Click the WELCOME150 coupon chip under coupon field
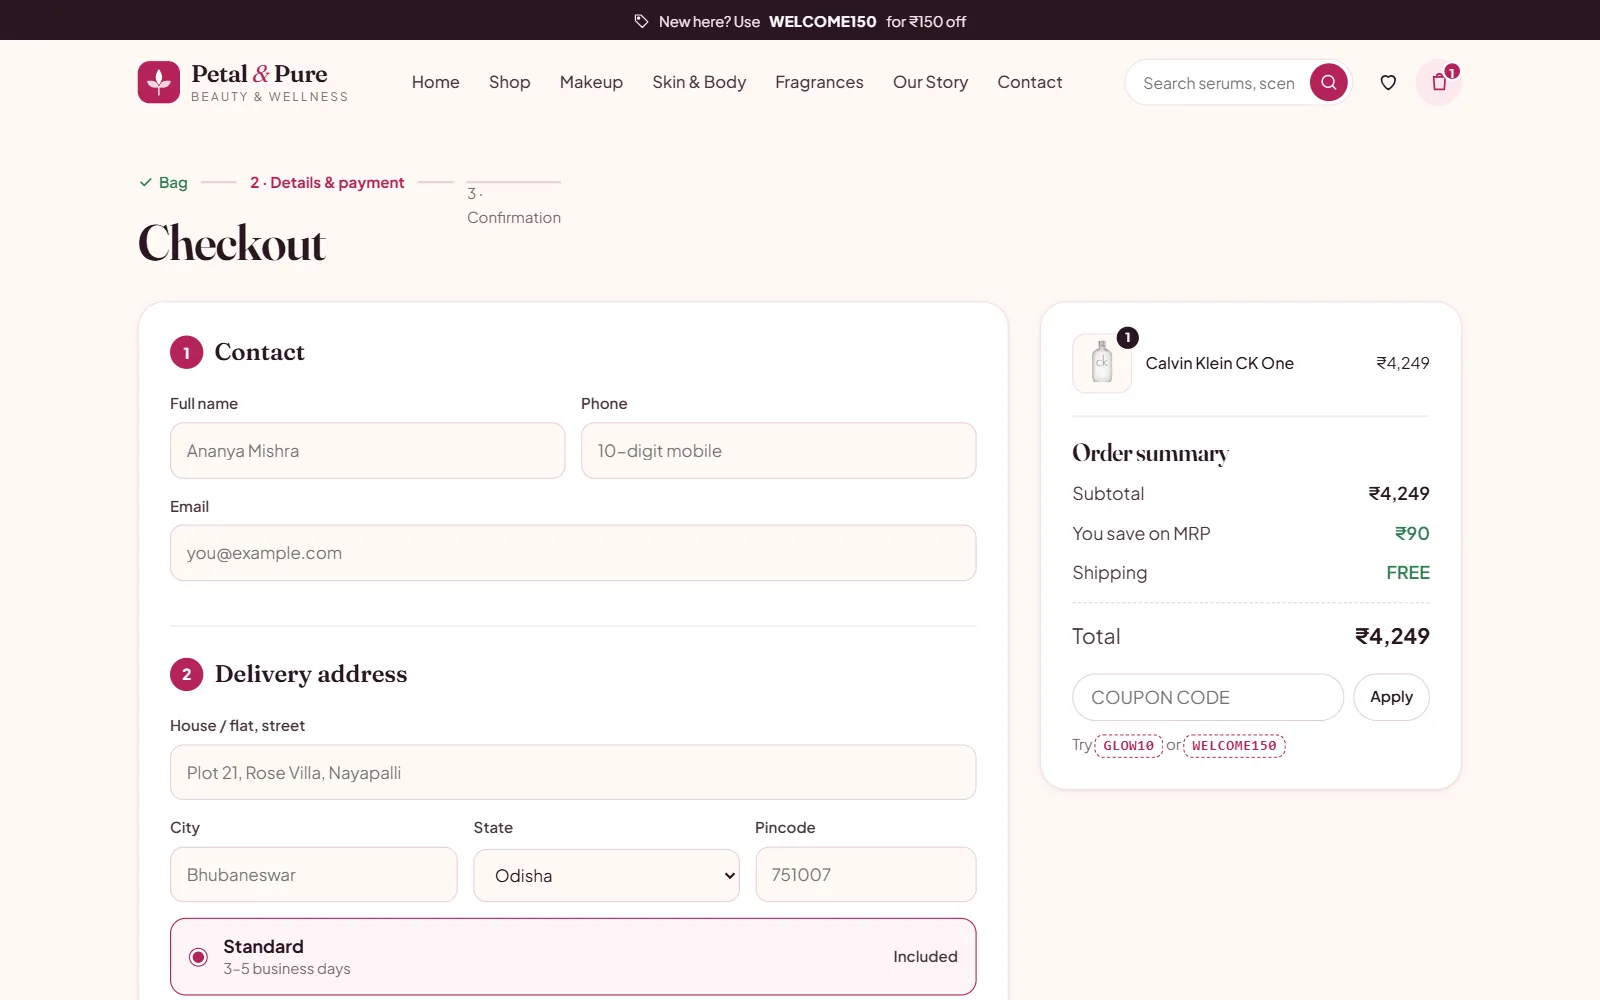This screenshot has width=1600, height=1000. pos(1234,746)
